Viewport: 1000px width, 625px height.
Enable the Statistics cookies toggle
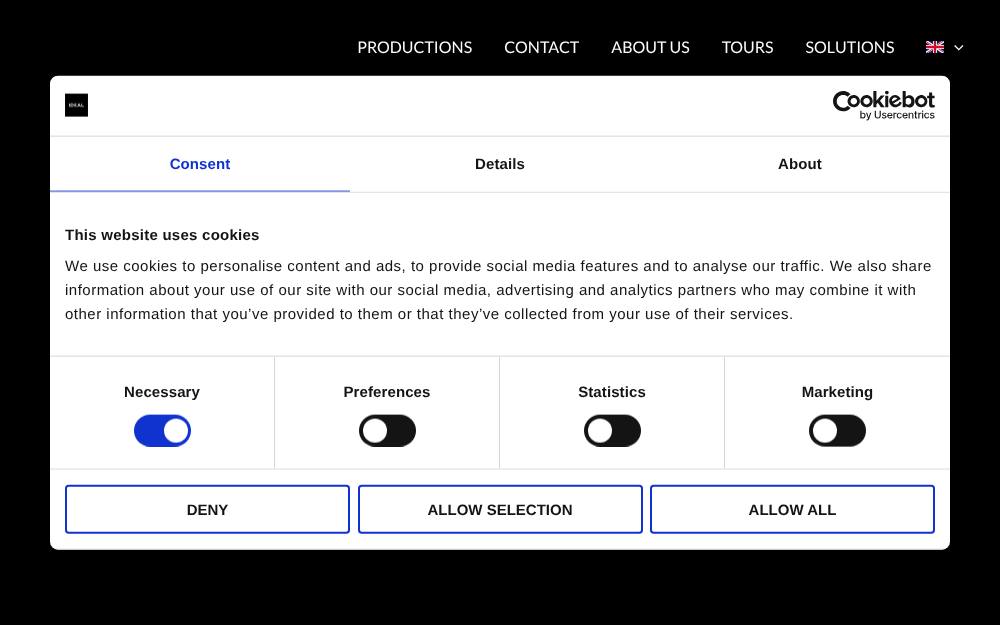coord(612,431)
